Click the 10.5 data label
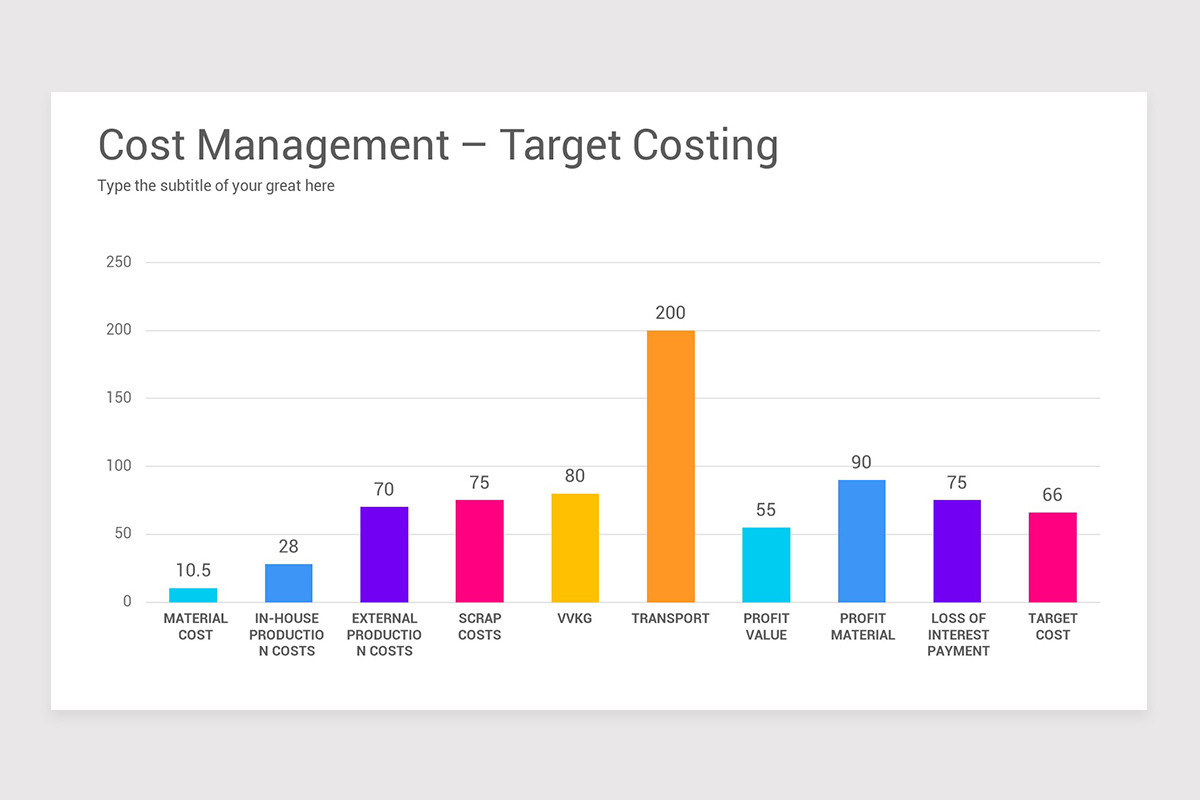 193,570
